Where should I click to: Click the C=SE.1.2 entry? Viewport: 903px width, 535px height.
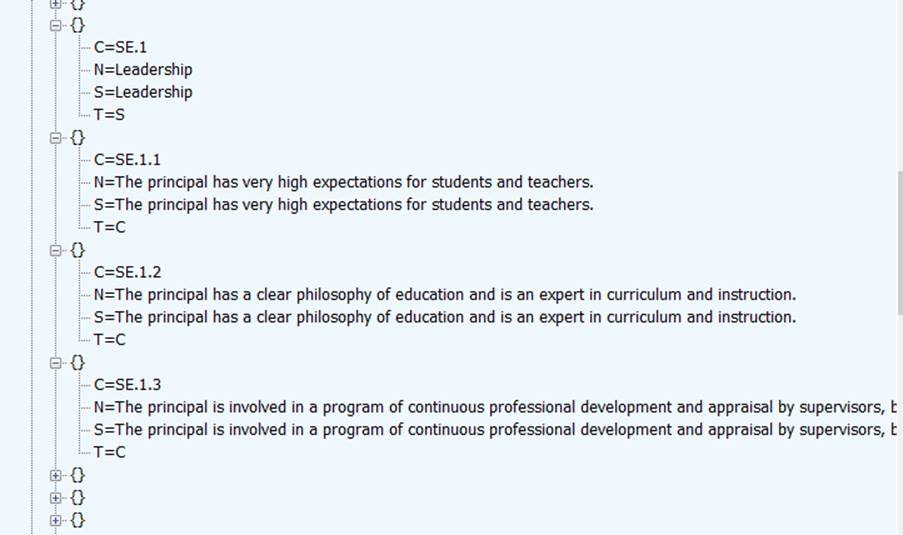click(x=127, y=272)
